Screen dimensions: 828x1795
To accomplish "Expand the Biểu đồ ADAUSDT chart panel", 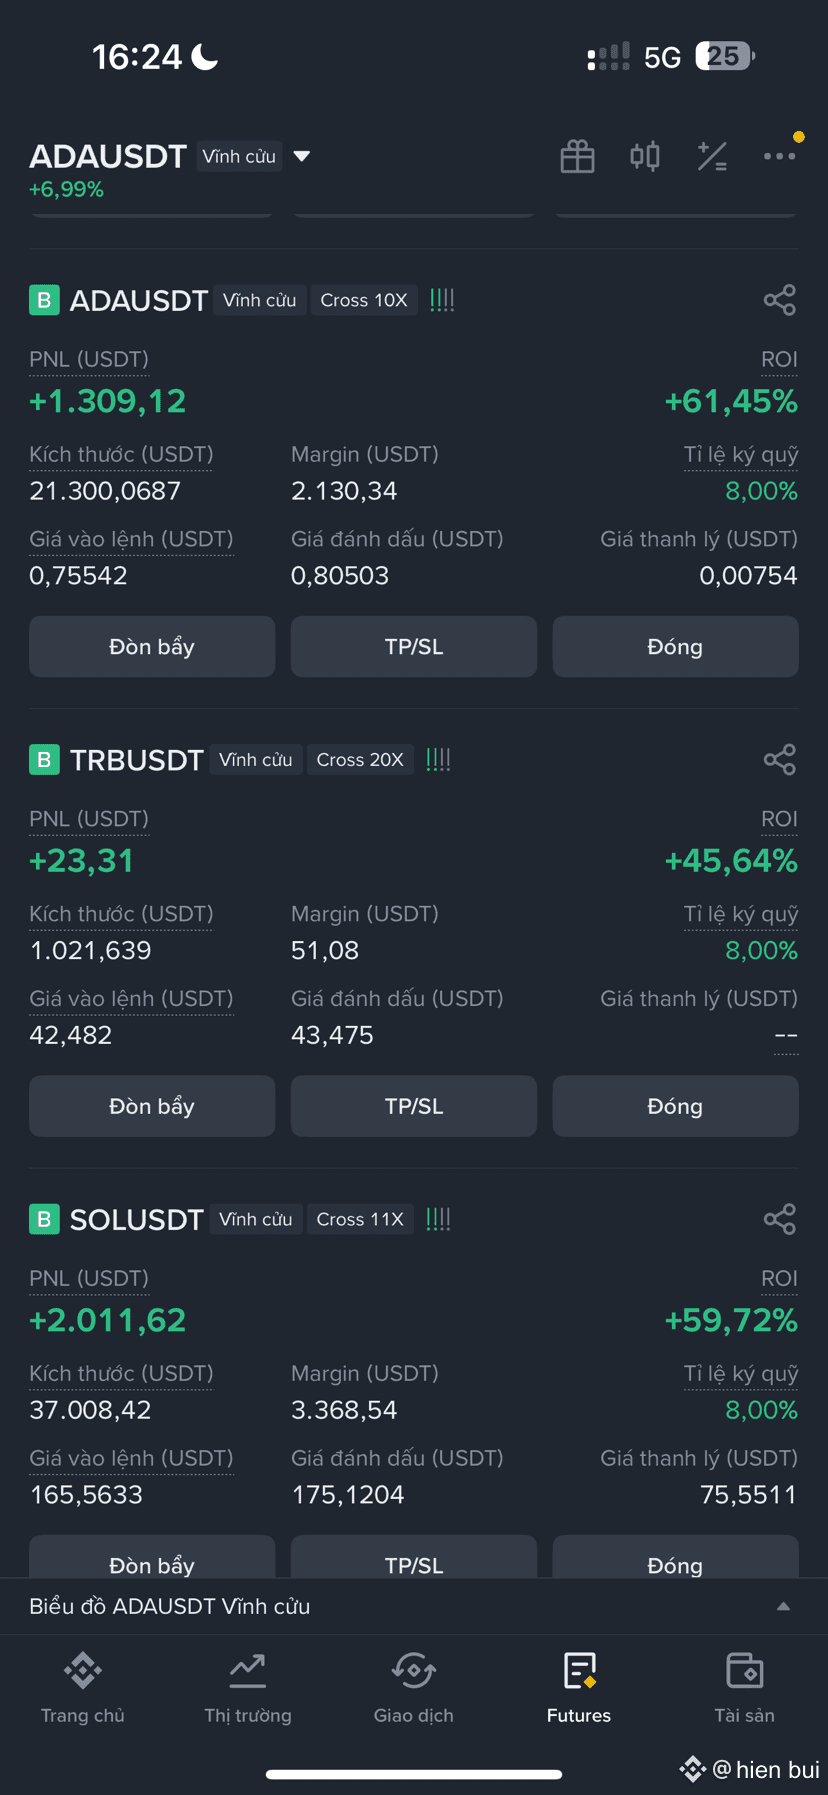I will coord(414,1606).
